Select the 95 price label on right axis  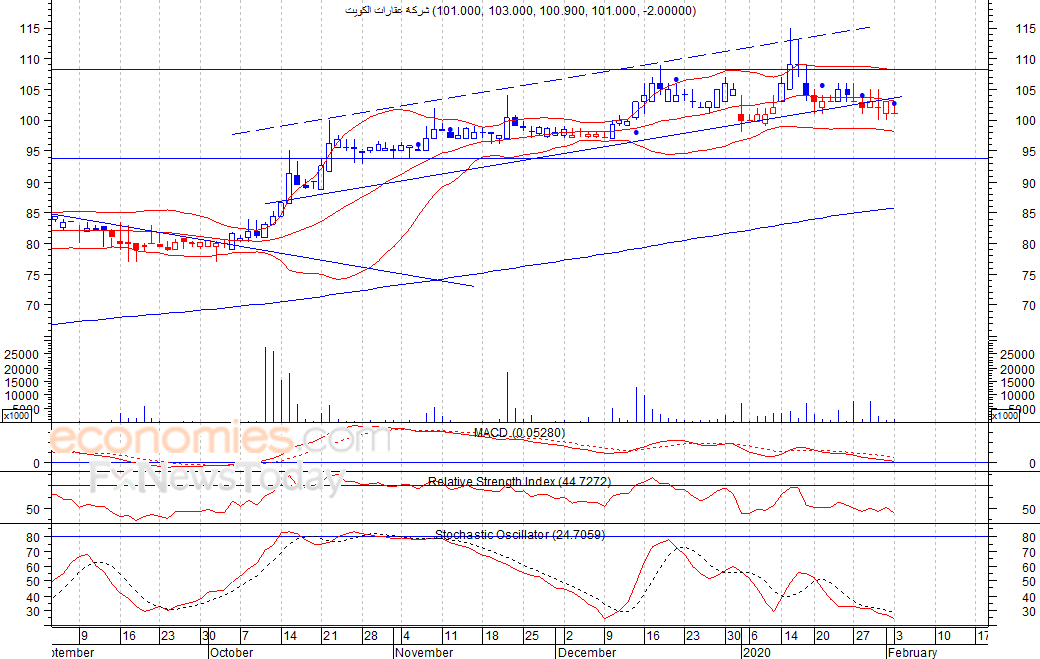point(1028,152)
